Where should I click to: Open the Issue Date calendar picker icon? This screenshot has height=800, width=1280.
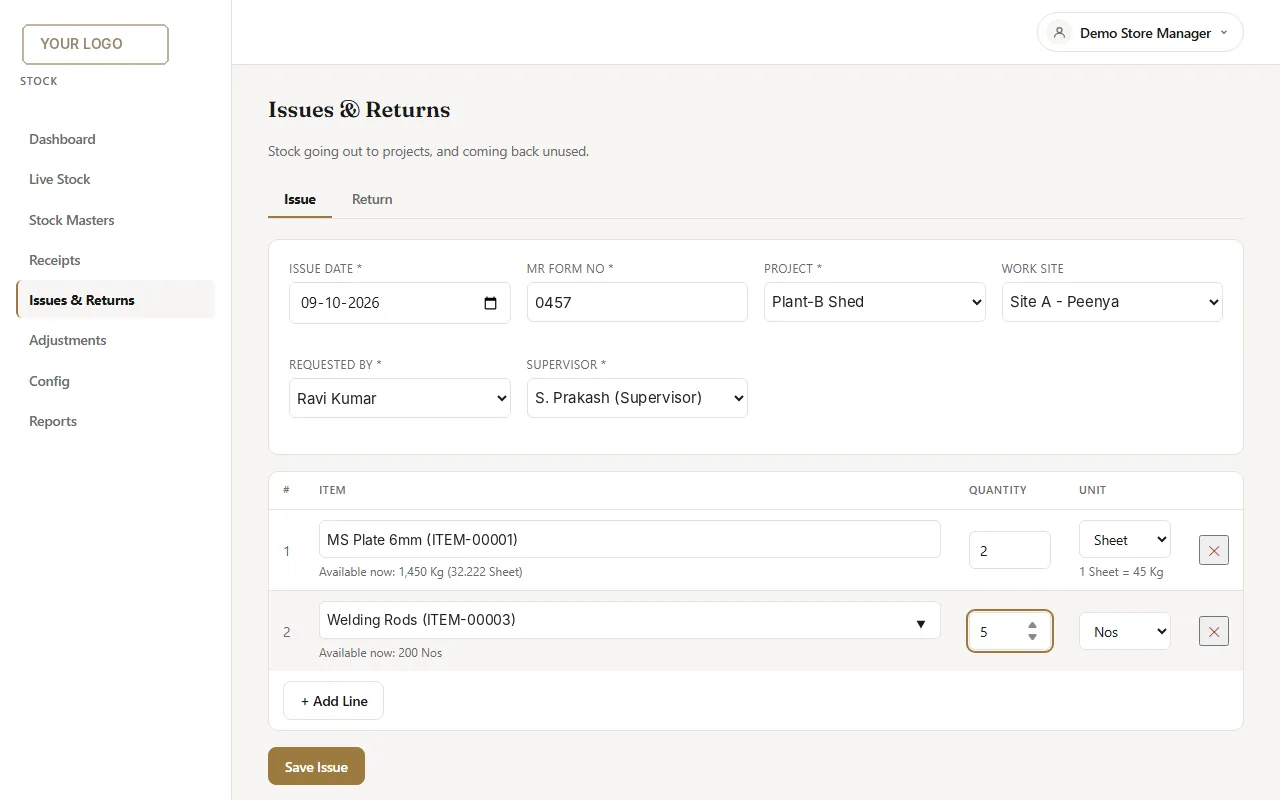(490, 303)
